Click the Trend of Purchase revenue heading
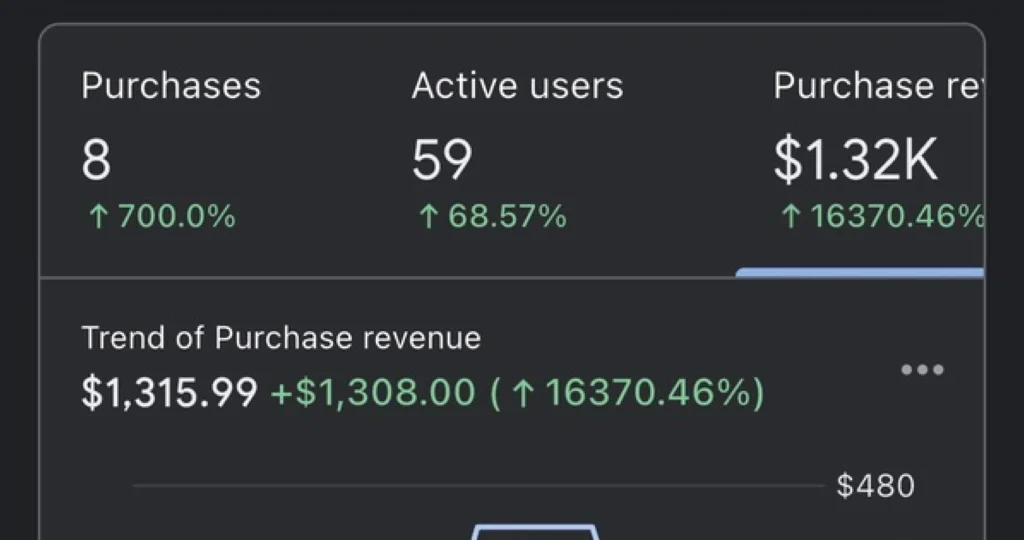Image resolution: width=1024 pixels, height=540 pixels. (281, 338)
